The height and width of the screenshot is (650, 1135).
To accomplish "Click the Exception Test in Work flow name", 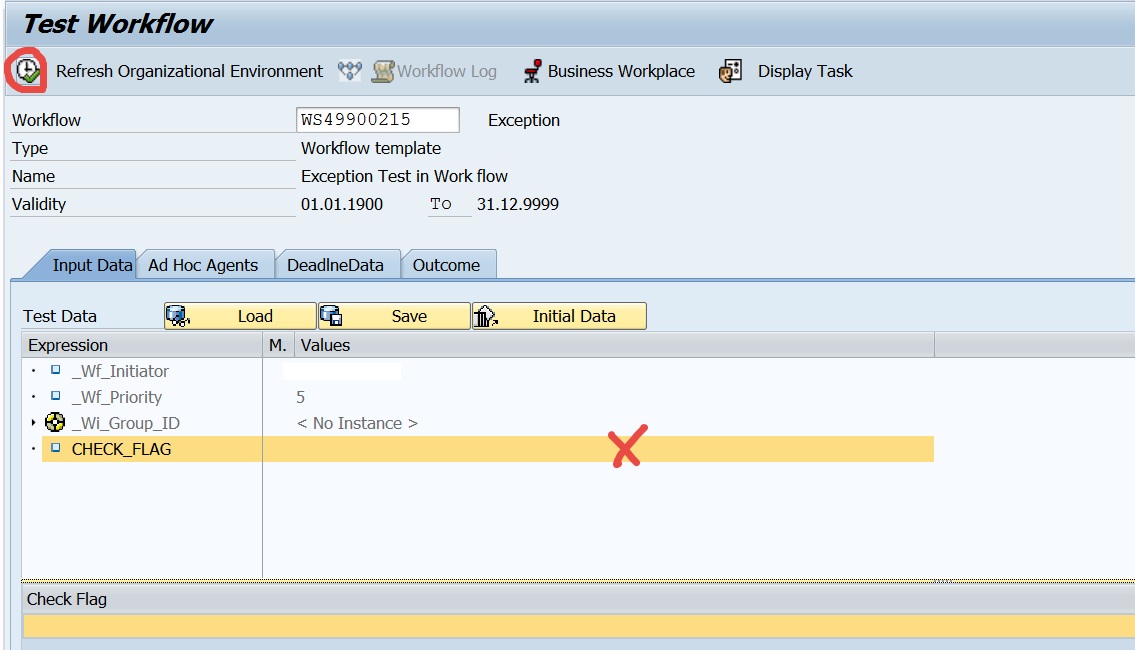I will point(404,176).
